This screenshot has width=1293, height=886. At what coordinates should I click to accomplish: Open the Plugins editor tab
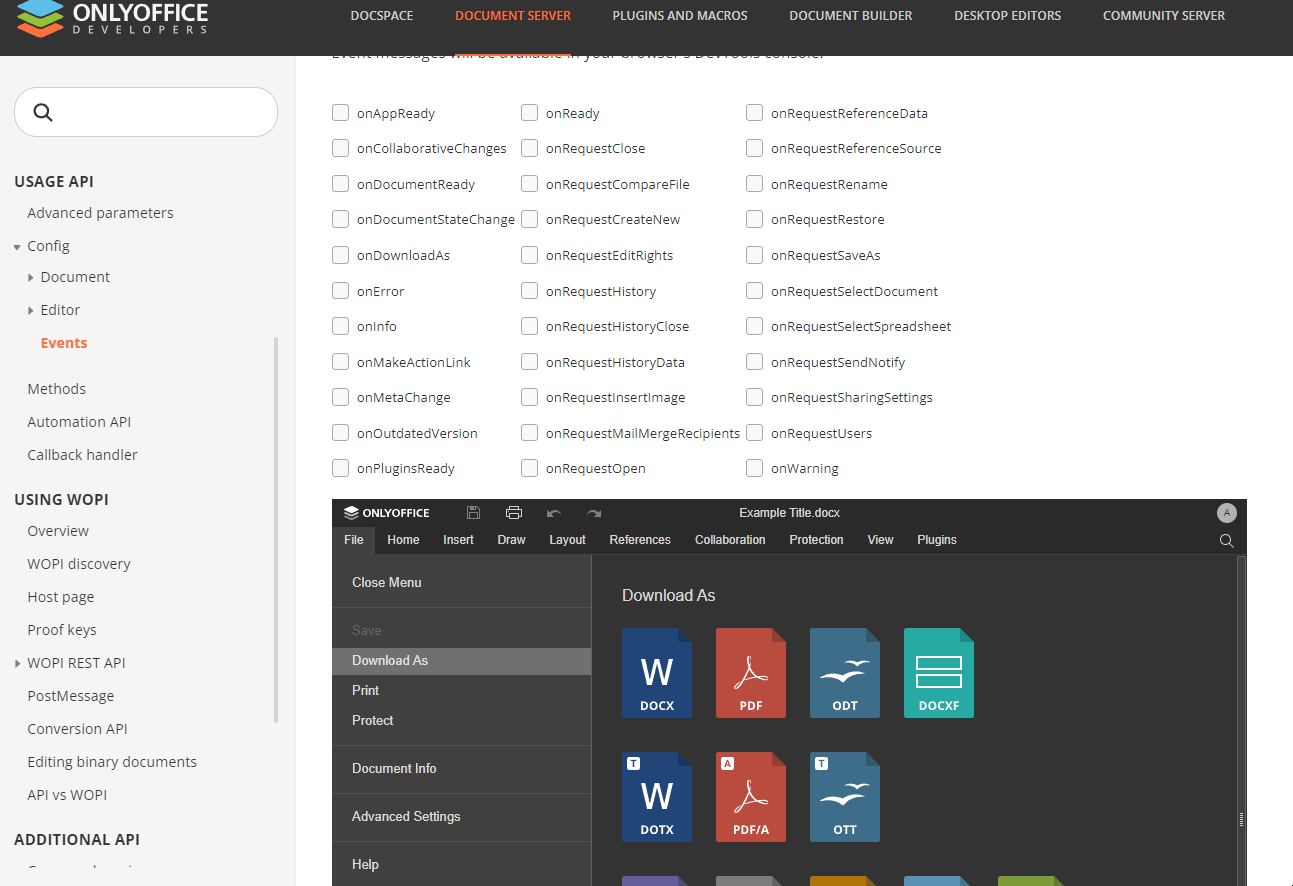[x=937, y=540]
